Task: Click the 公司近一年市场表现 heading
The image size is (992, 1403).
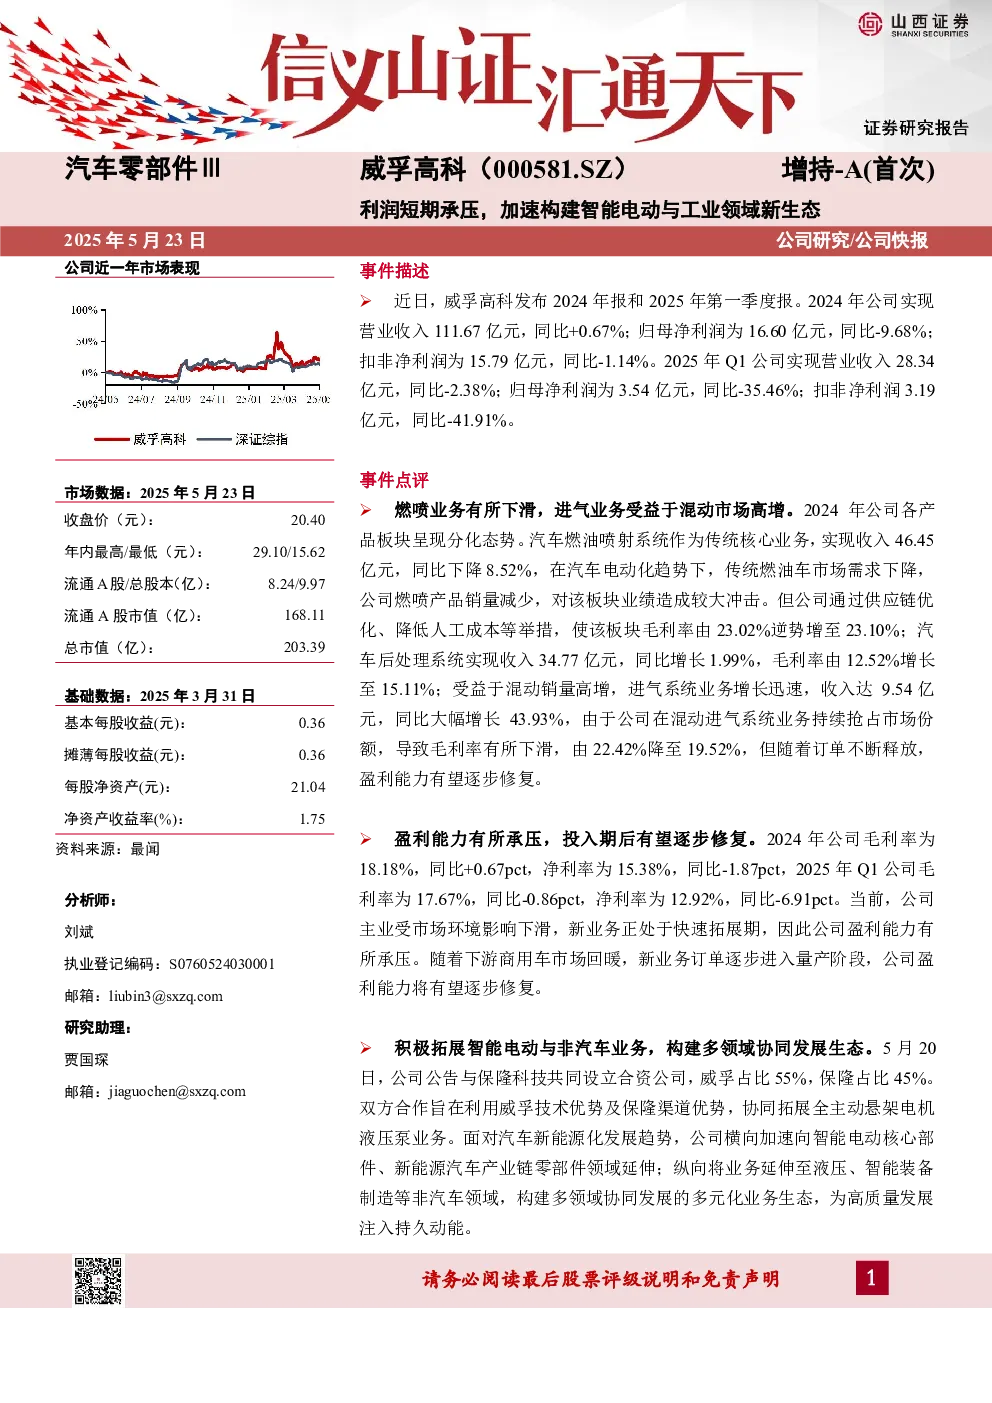Action: 132,268
